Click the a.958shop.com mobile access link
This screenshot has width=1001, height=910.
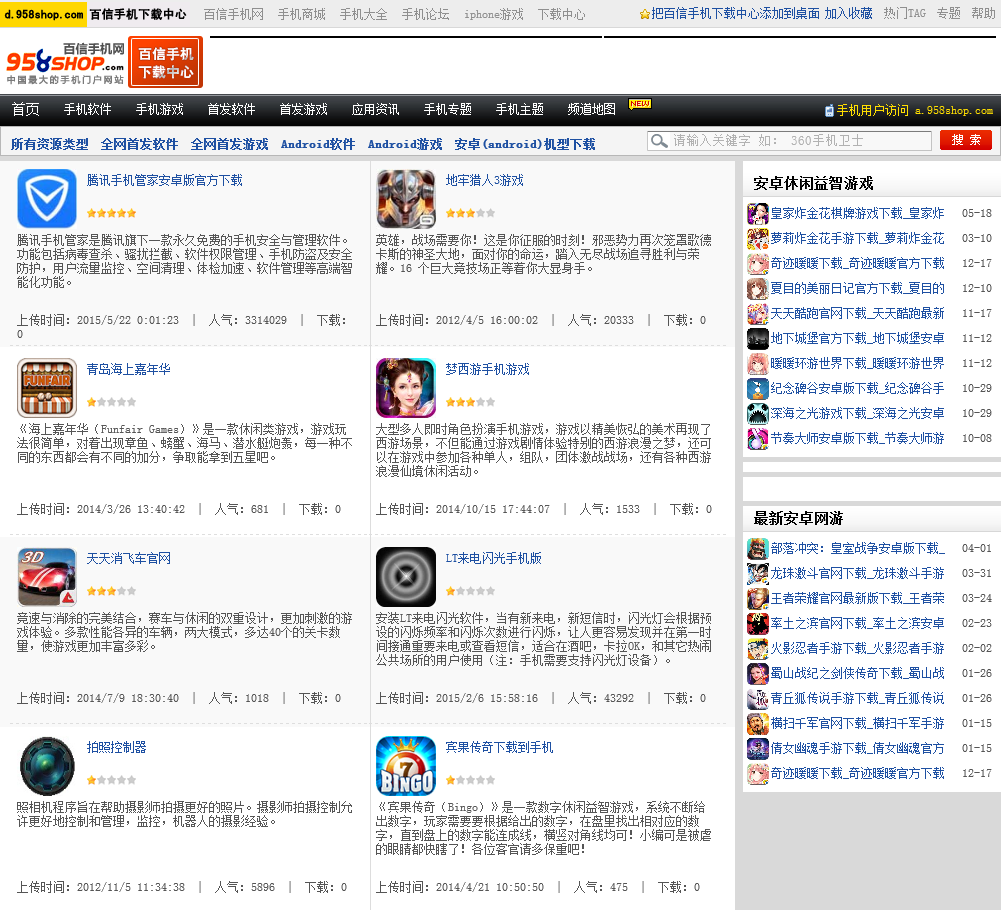tap(954, 110)
